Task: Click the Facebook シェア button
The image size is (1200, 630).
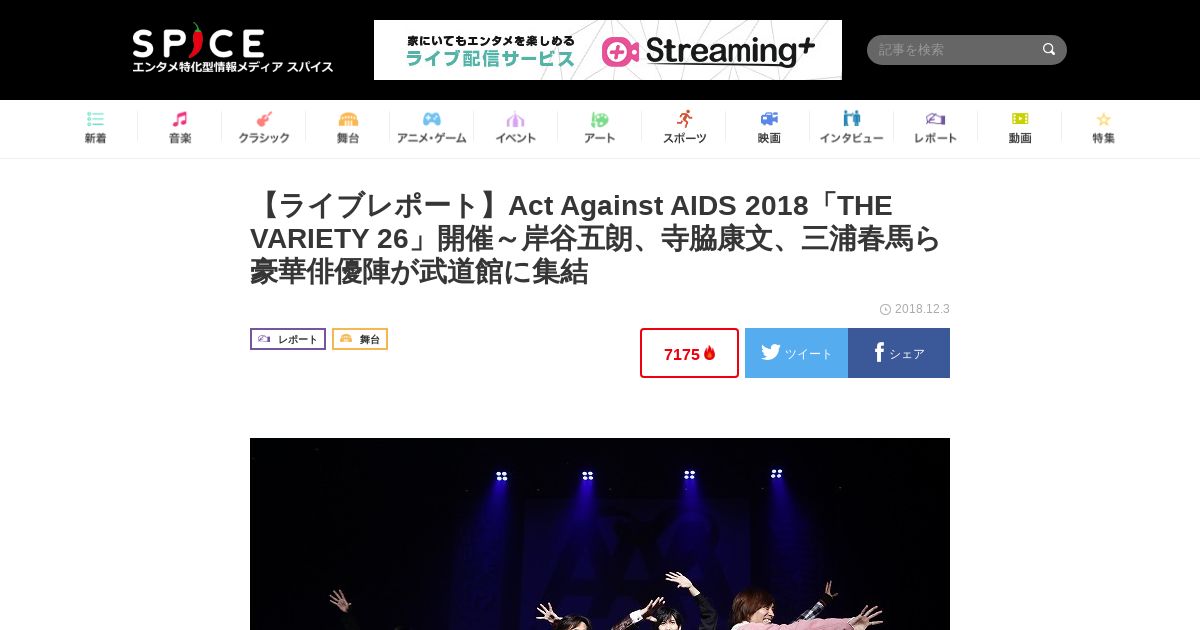Action: (x=899, y=353)
